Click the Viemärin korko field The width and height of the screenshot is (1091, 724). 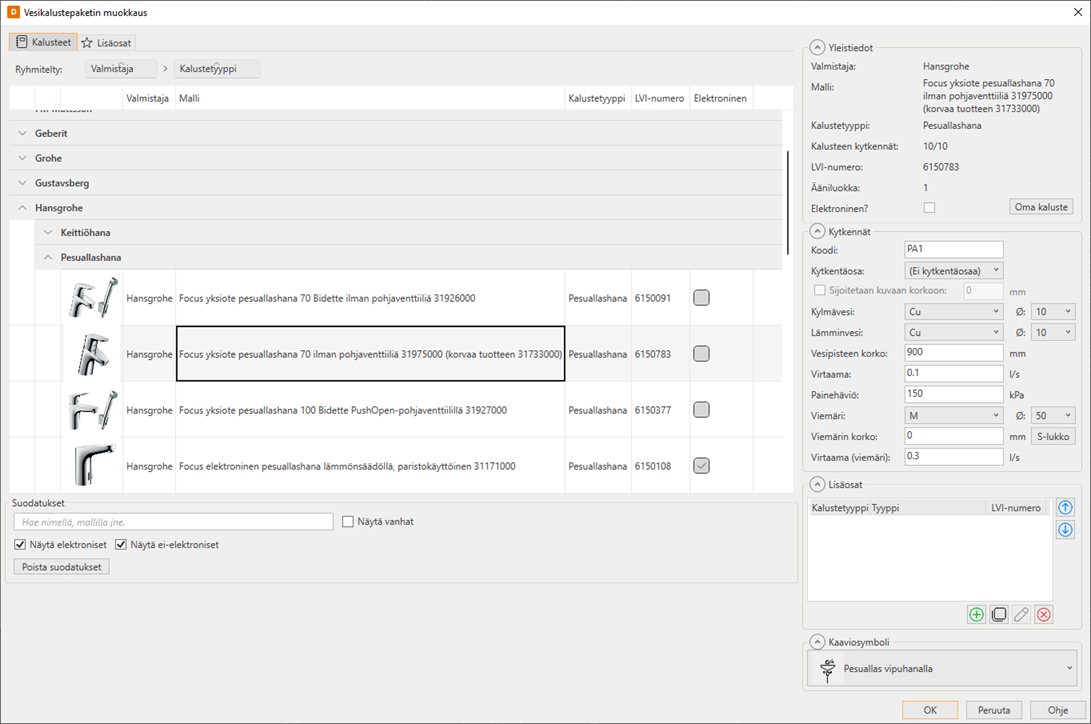(x=954, y=436)
